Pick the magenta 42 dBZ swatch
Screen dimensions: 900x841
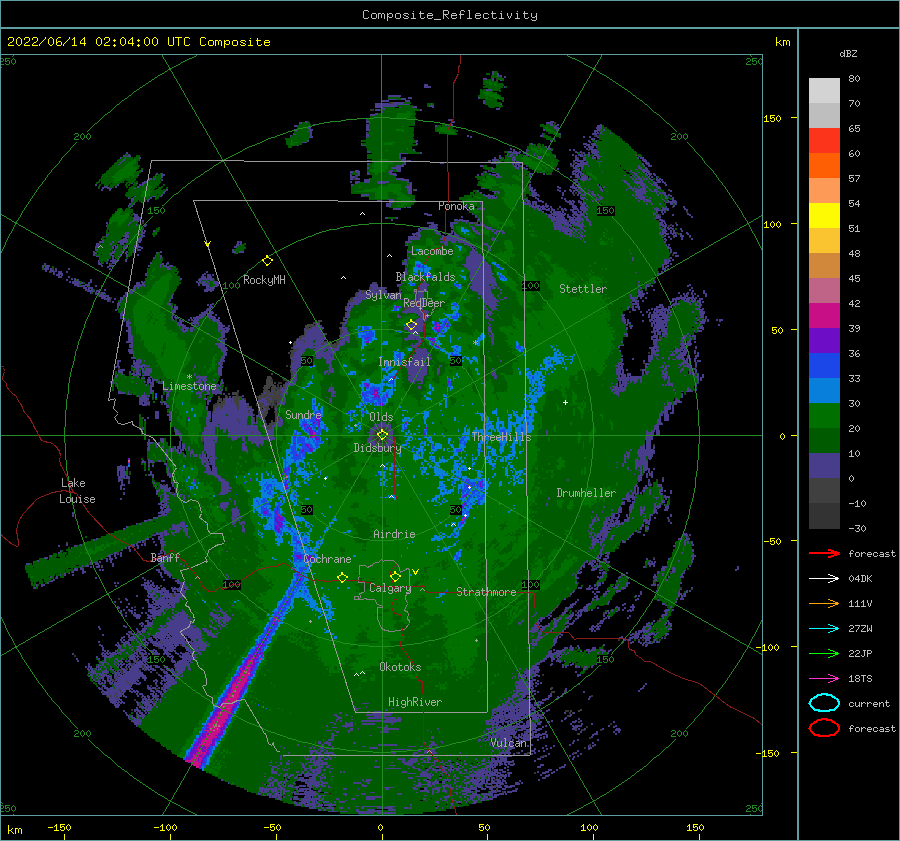click(x=824, y=315)
